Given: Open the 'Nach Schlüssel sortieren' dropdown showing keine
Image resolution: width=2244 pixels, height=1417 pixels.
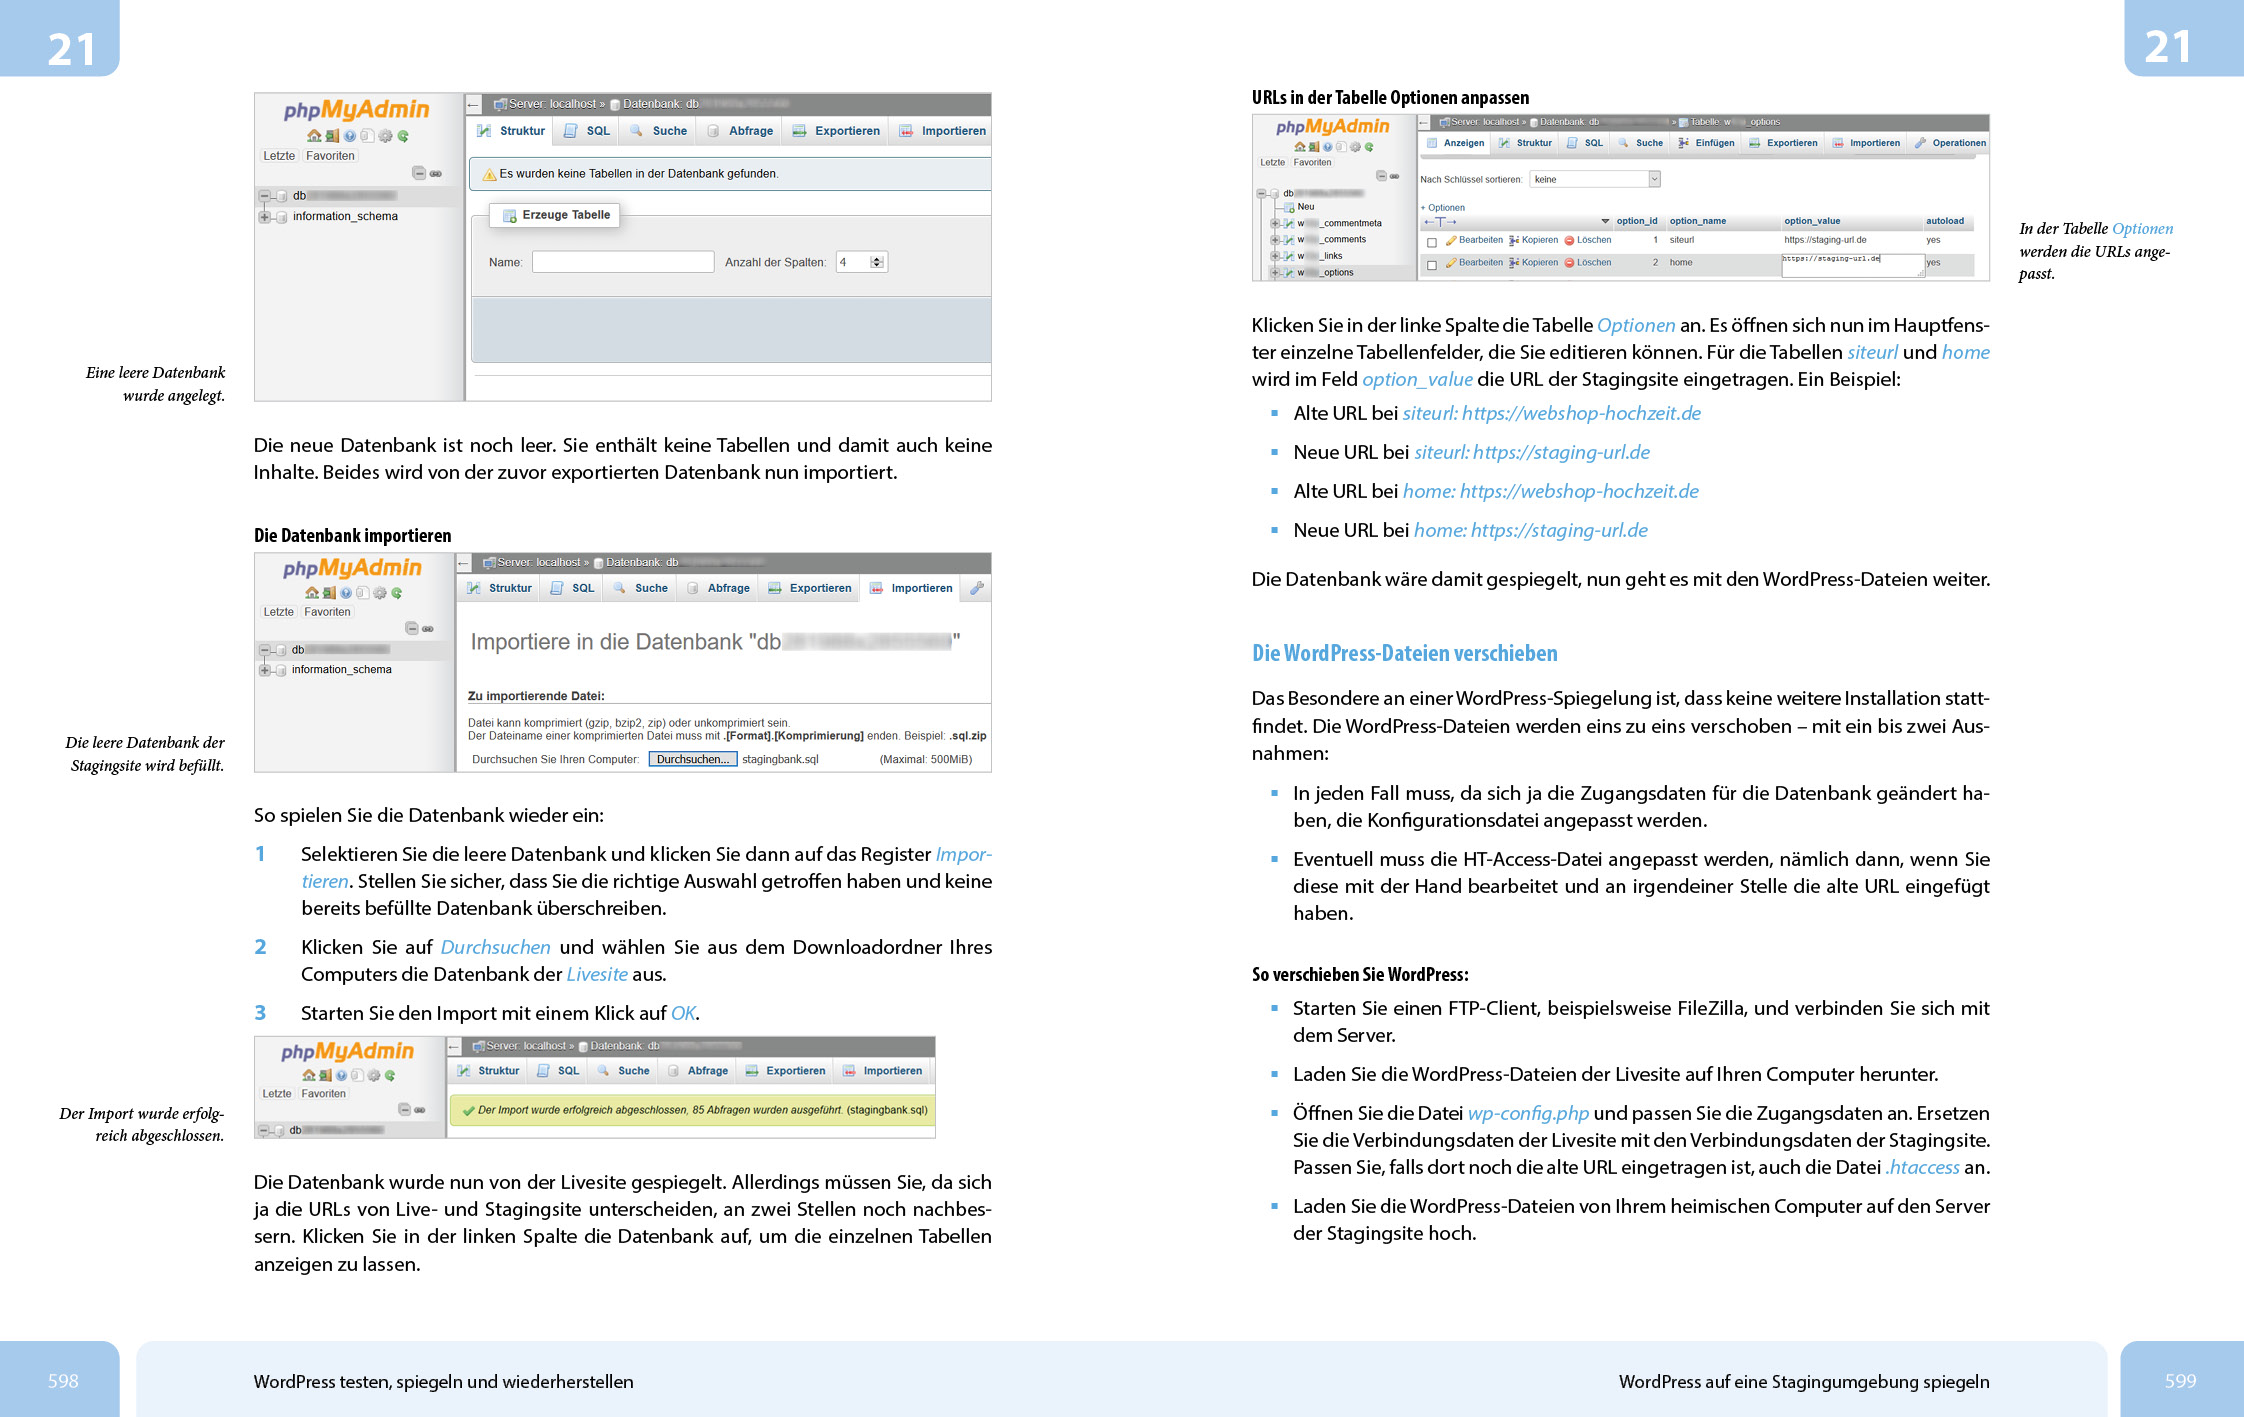Looking at the screenshot, I should pyautogui.click(x=1595, y=179).
